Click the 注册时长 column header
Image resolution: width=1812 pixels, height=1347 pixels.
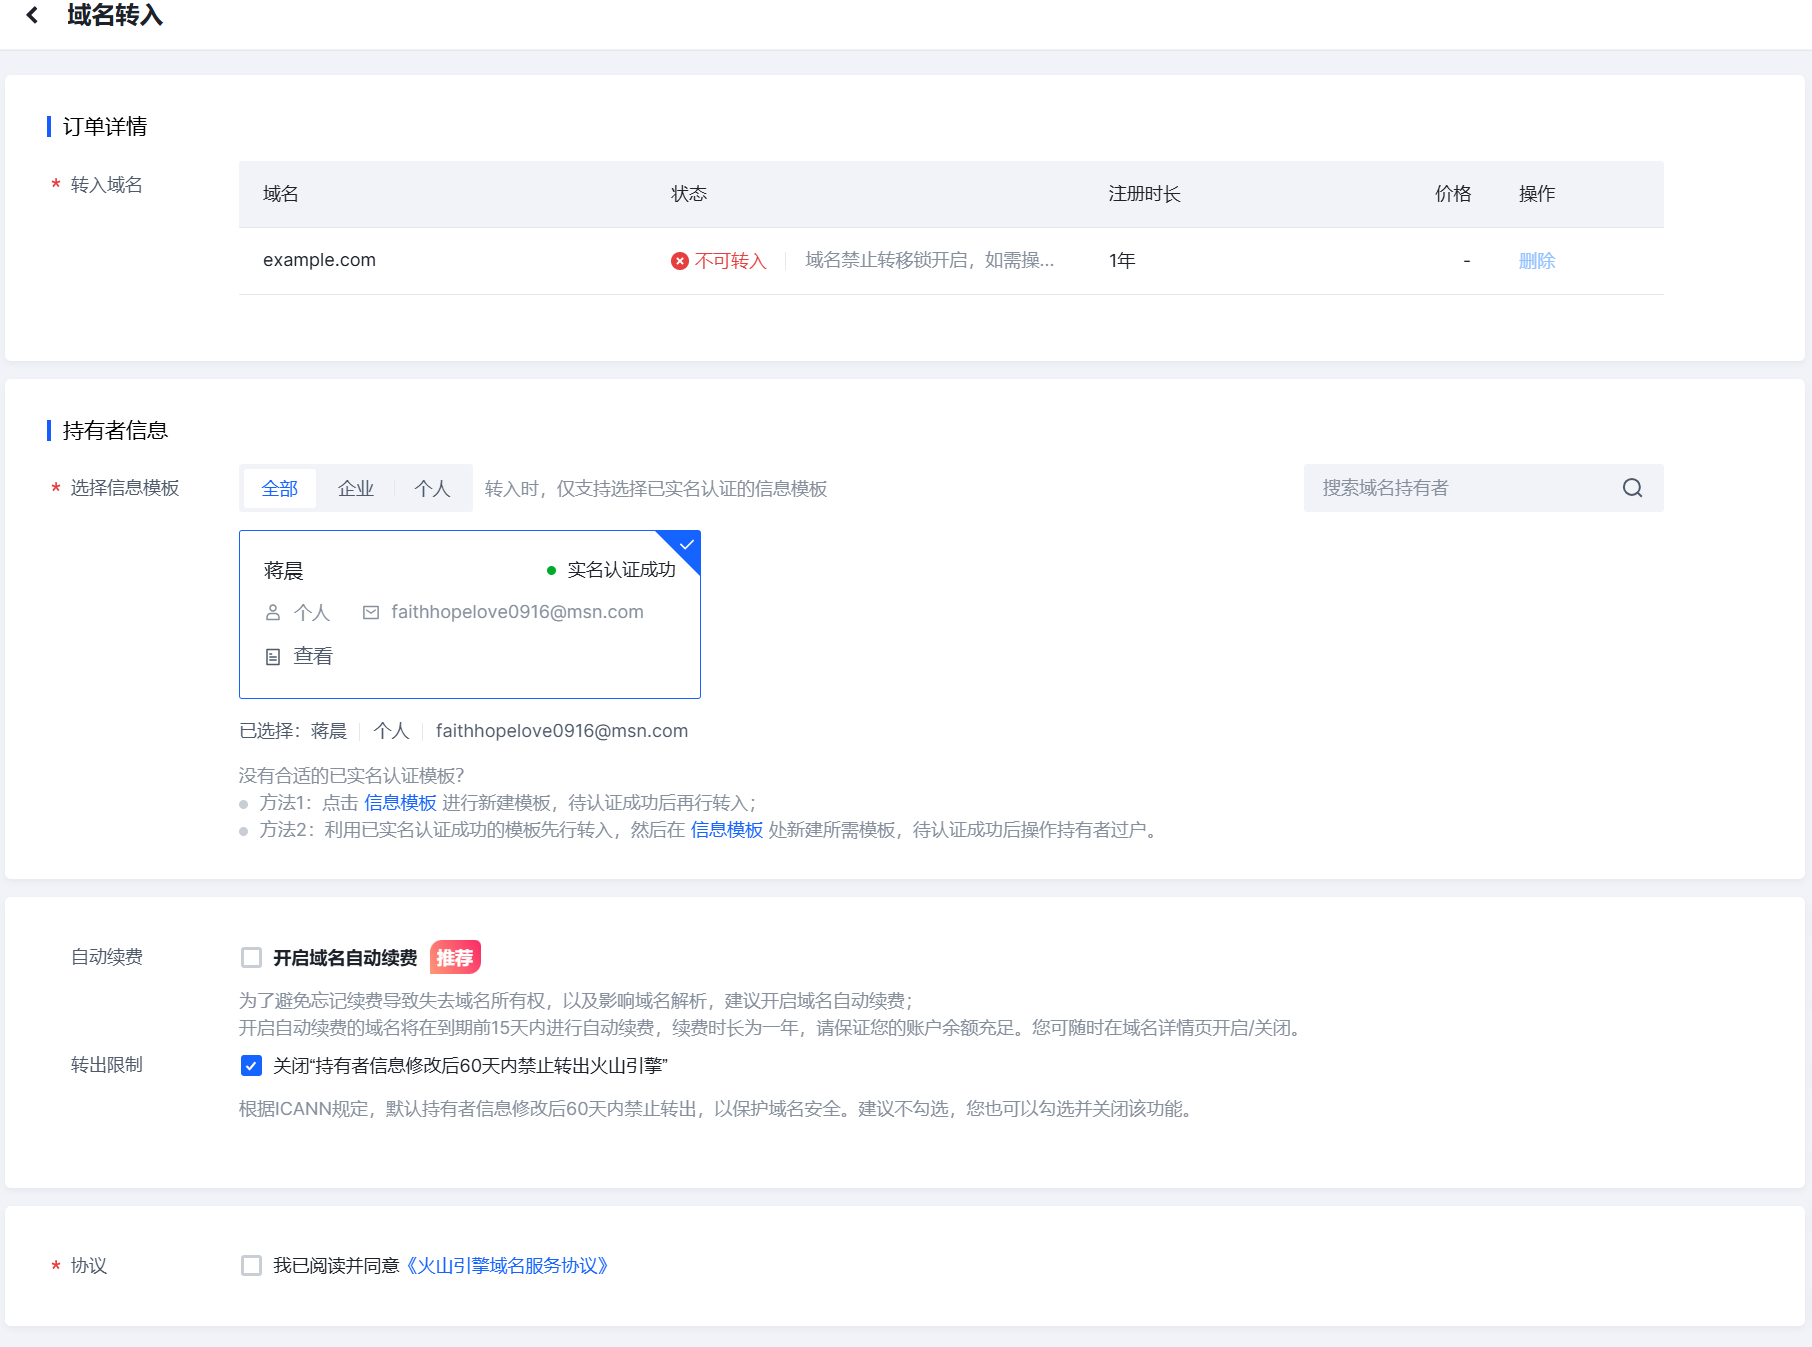(1144, 194)
